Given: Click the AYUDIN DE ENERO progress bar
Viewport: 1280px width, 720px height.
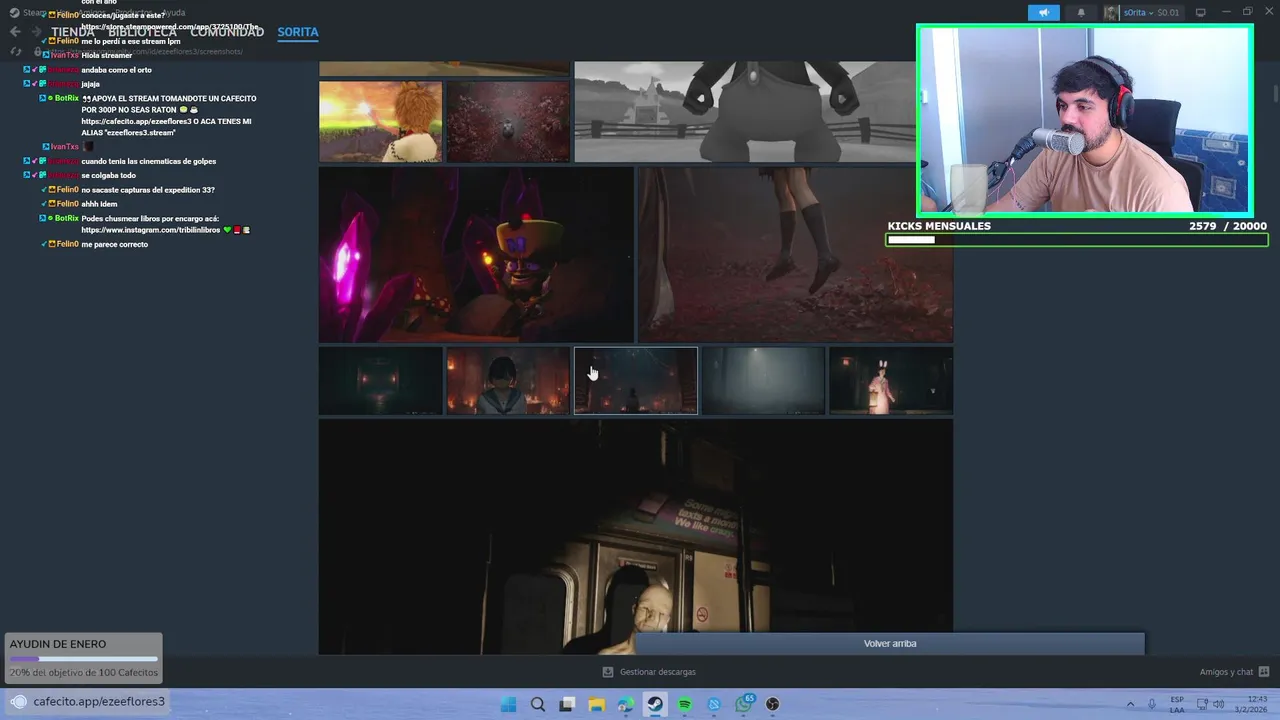Looking at the screenshot, I should 83,659.
